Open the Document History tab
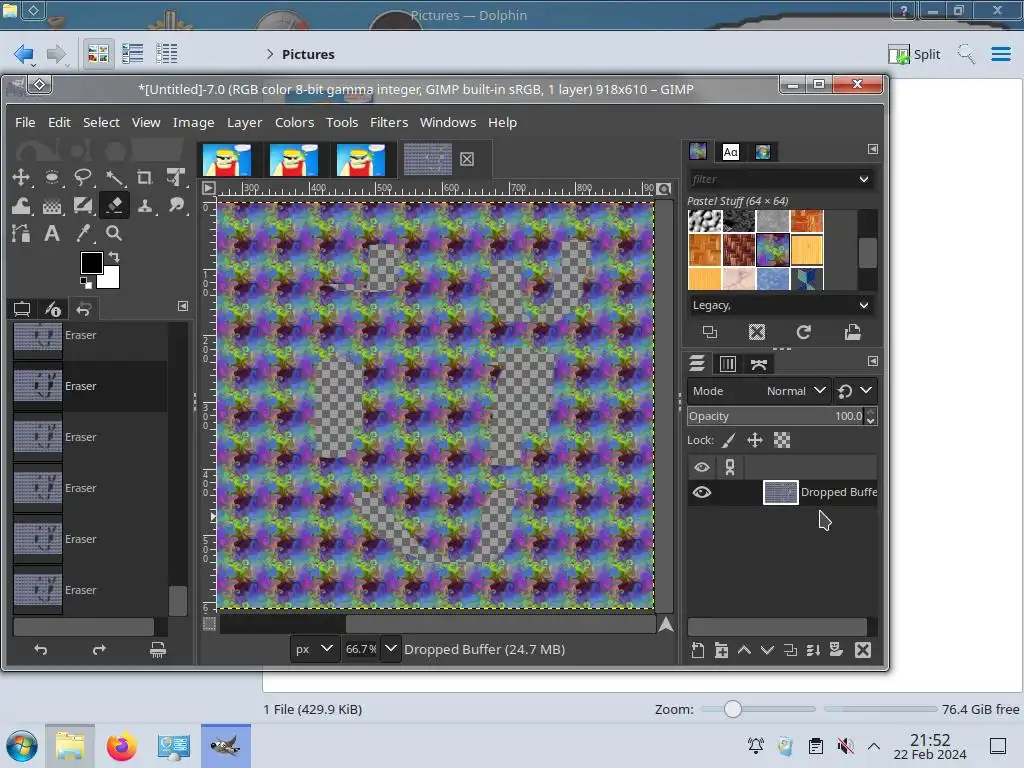1024x768 pixels. click(x=763, y=152)
